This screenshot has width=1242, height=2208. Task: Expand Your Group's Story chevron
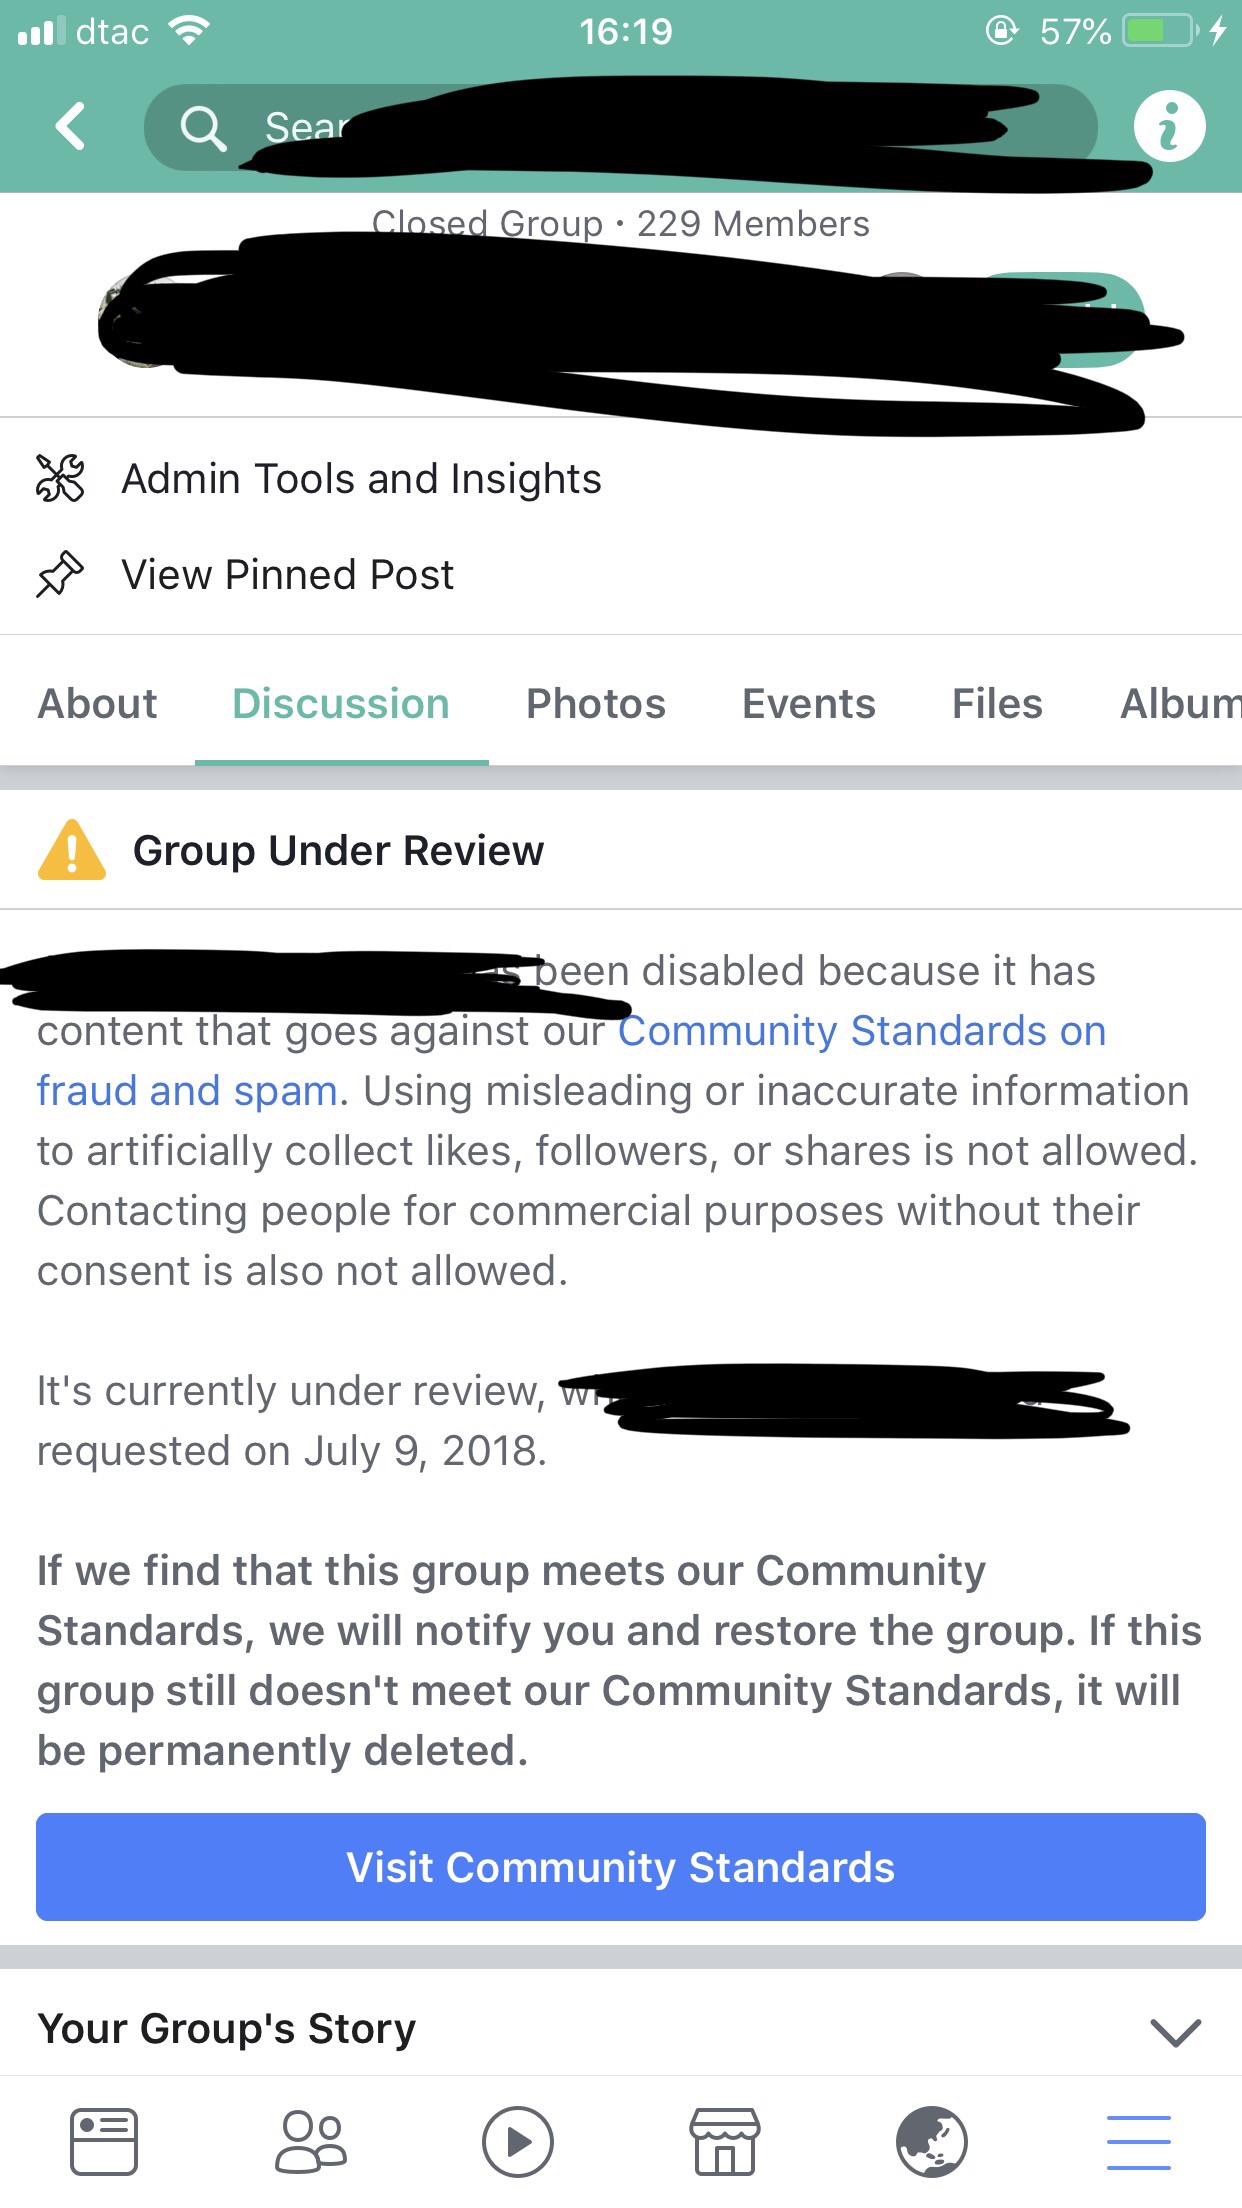tap(1175, 2031)
